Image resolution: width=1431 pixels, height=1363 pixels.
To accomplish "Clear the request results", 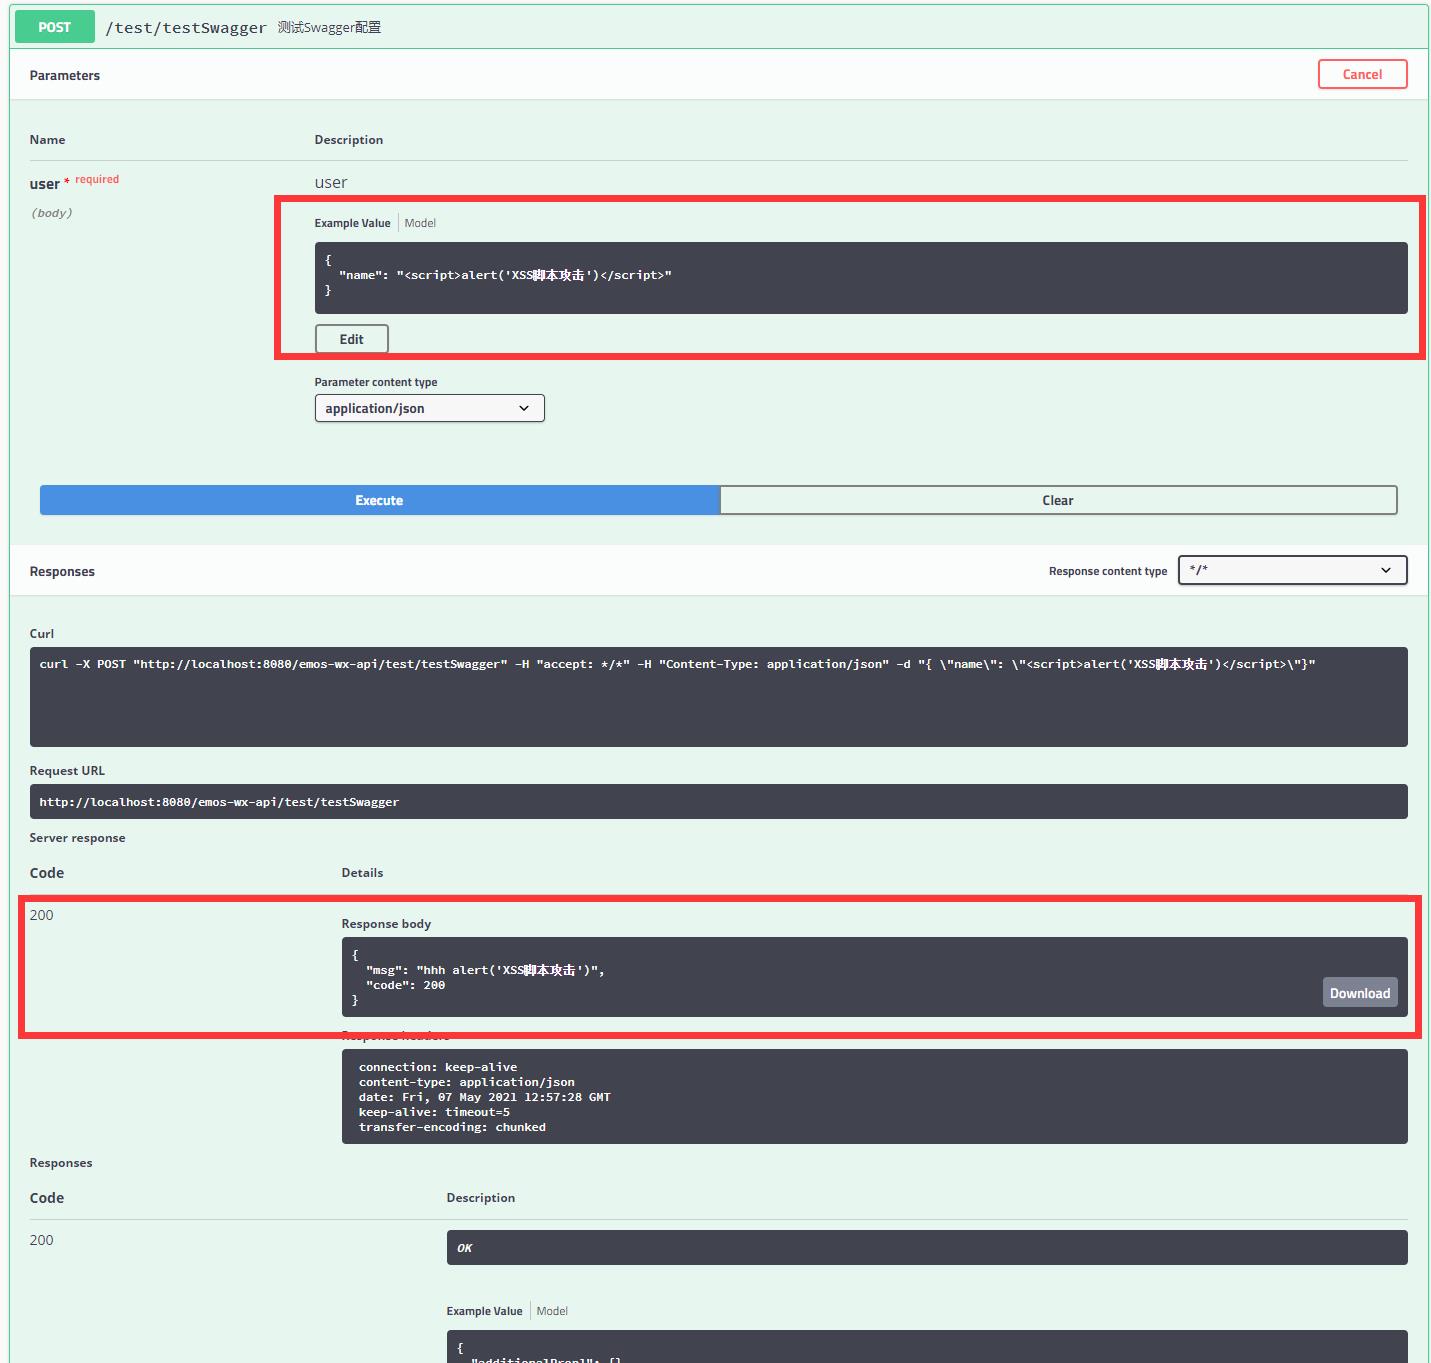I will coord(1058,500).
